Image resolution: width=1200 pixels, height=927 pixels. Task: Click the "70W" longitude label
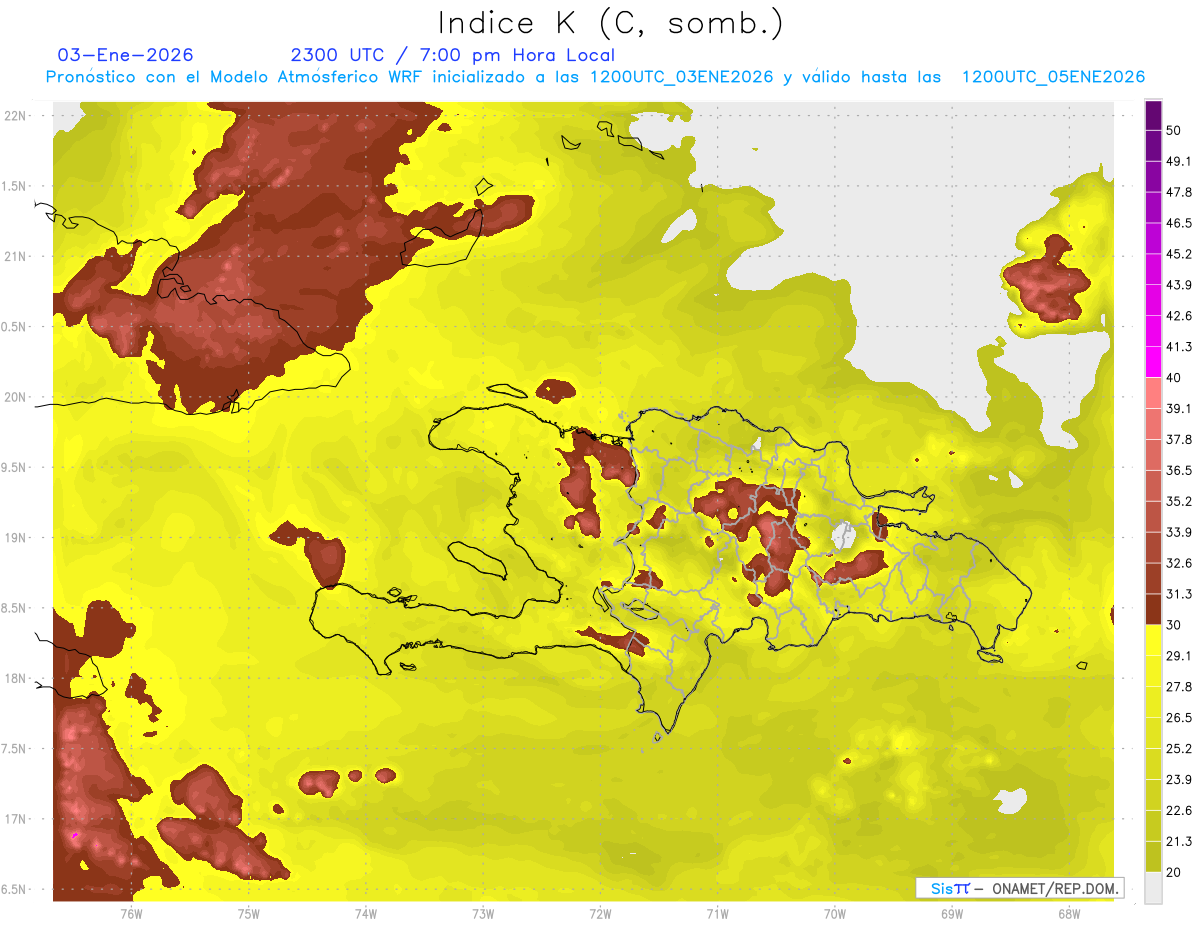835,913
